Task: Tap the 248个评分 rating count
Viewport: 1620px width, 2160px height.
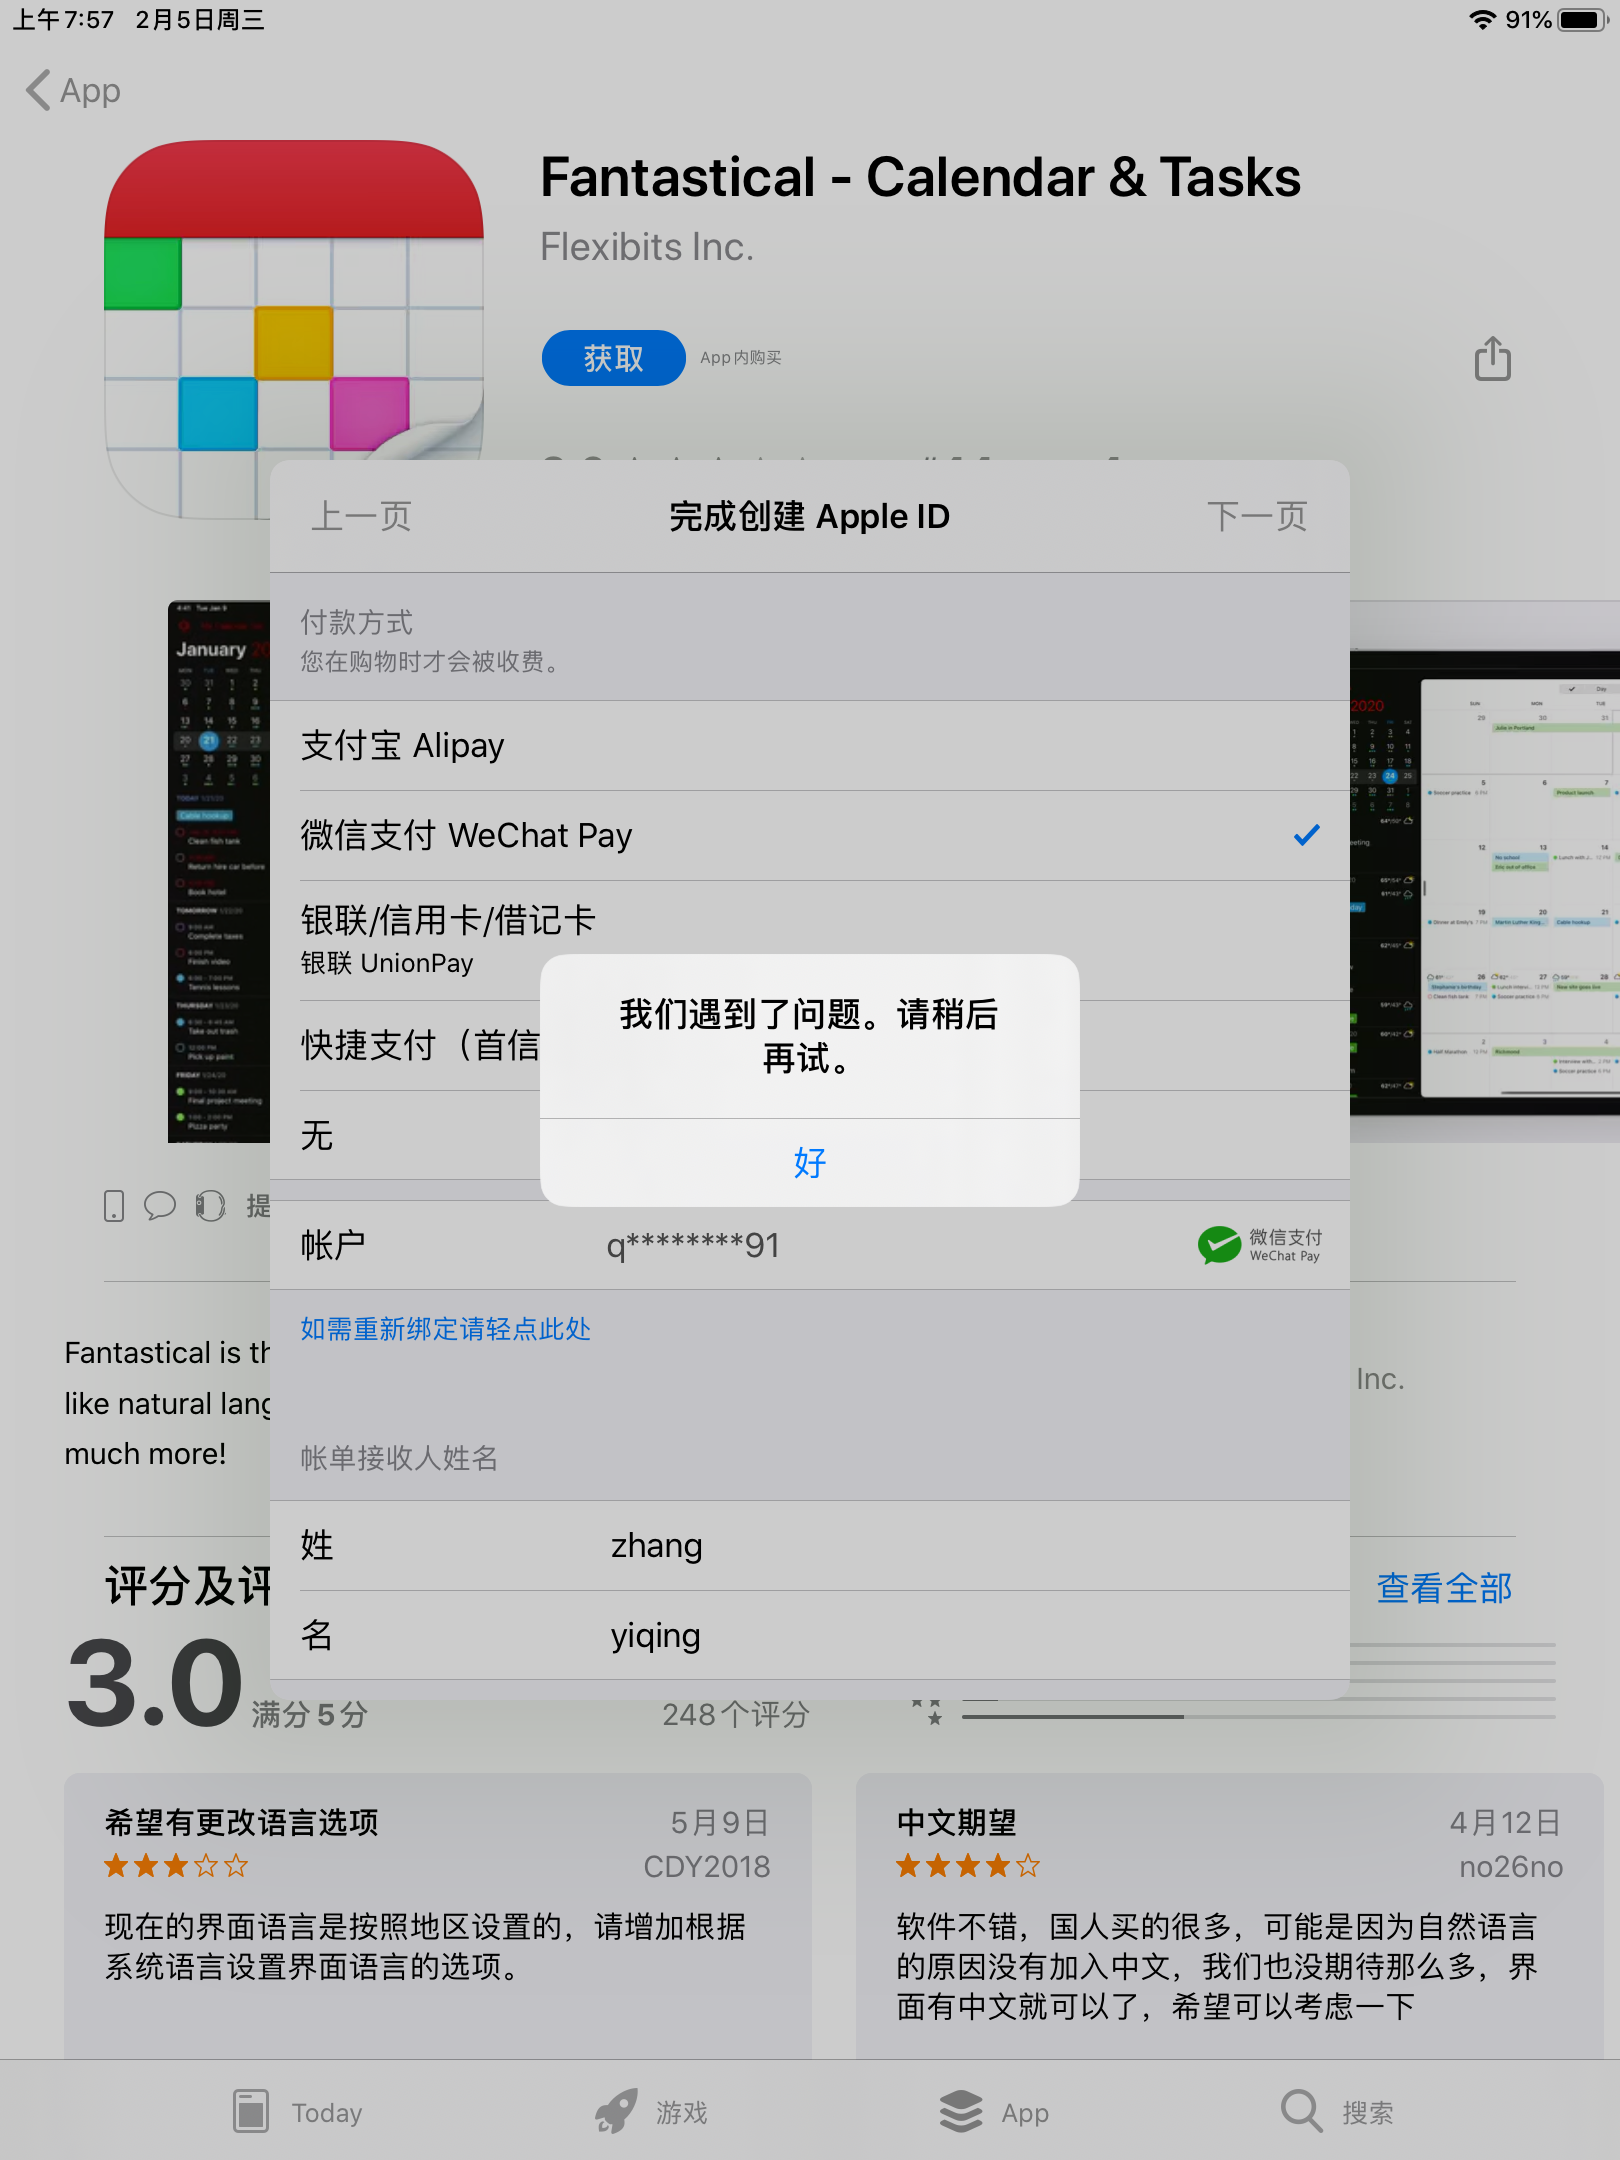Action: point(736,1715)
